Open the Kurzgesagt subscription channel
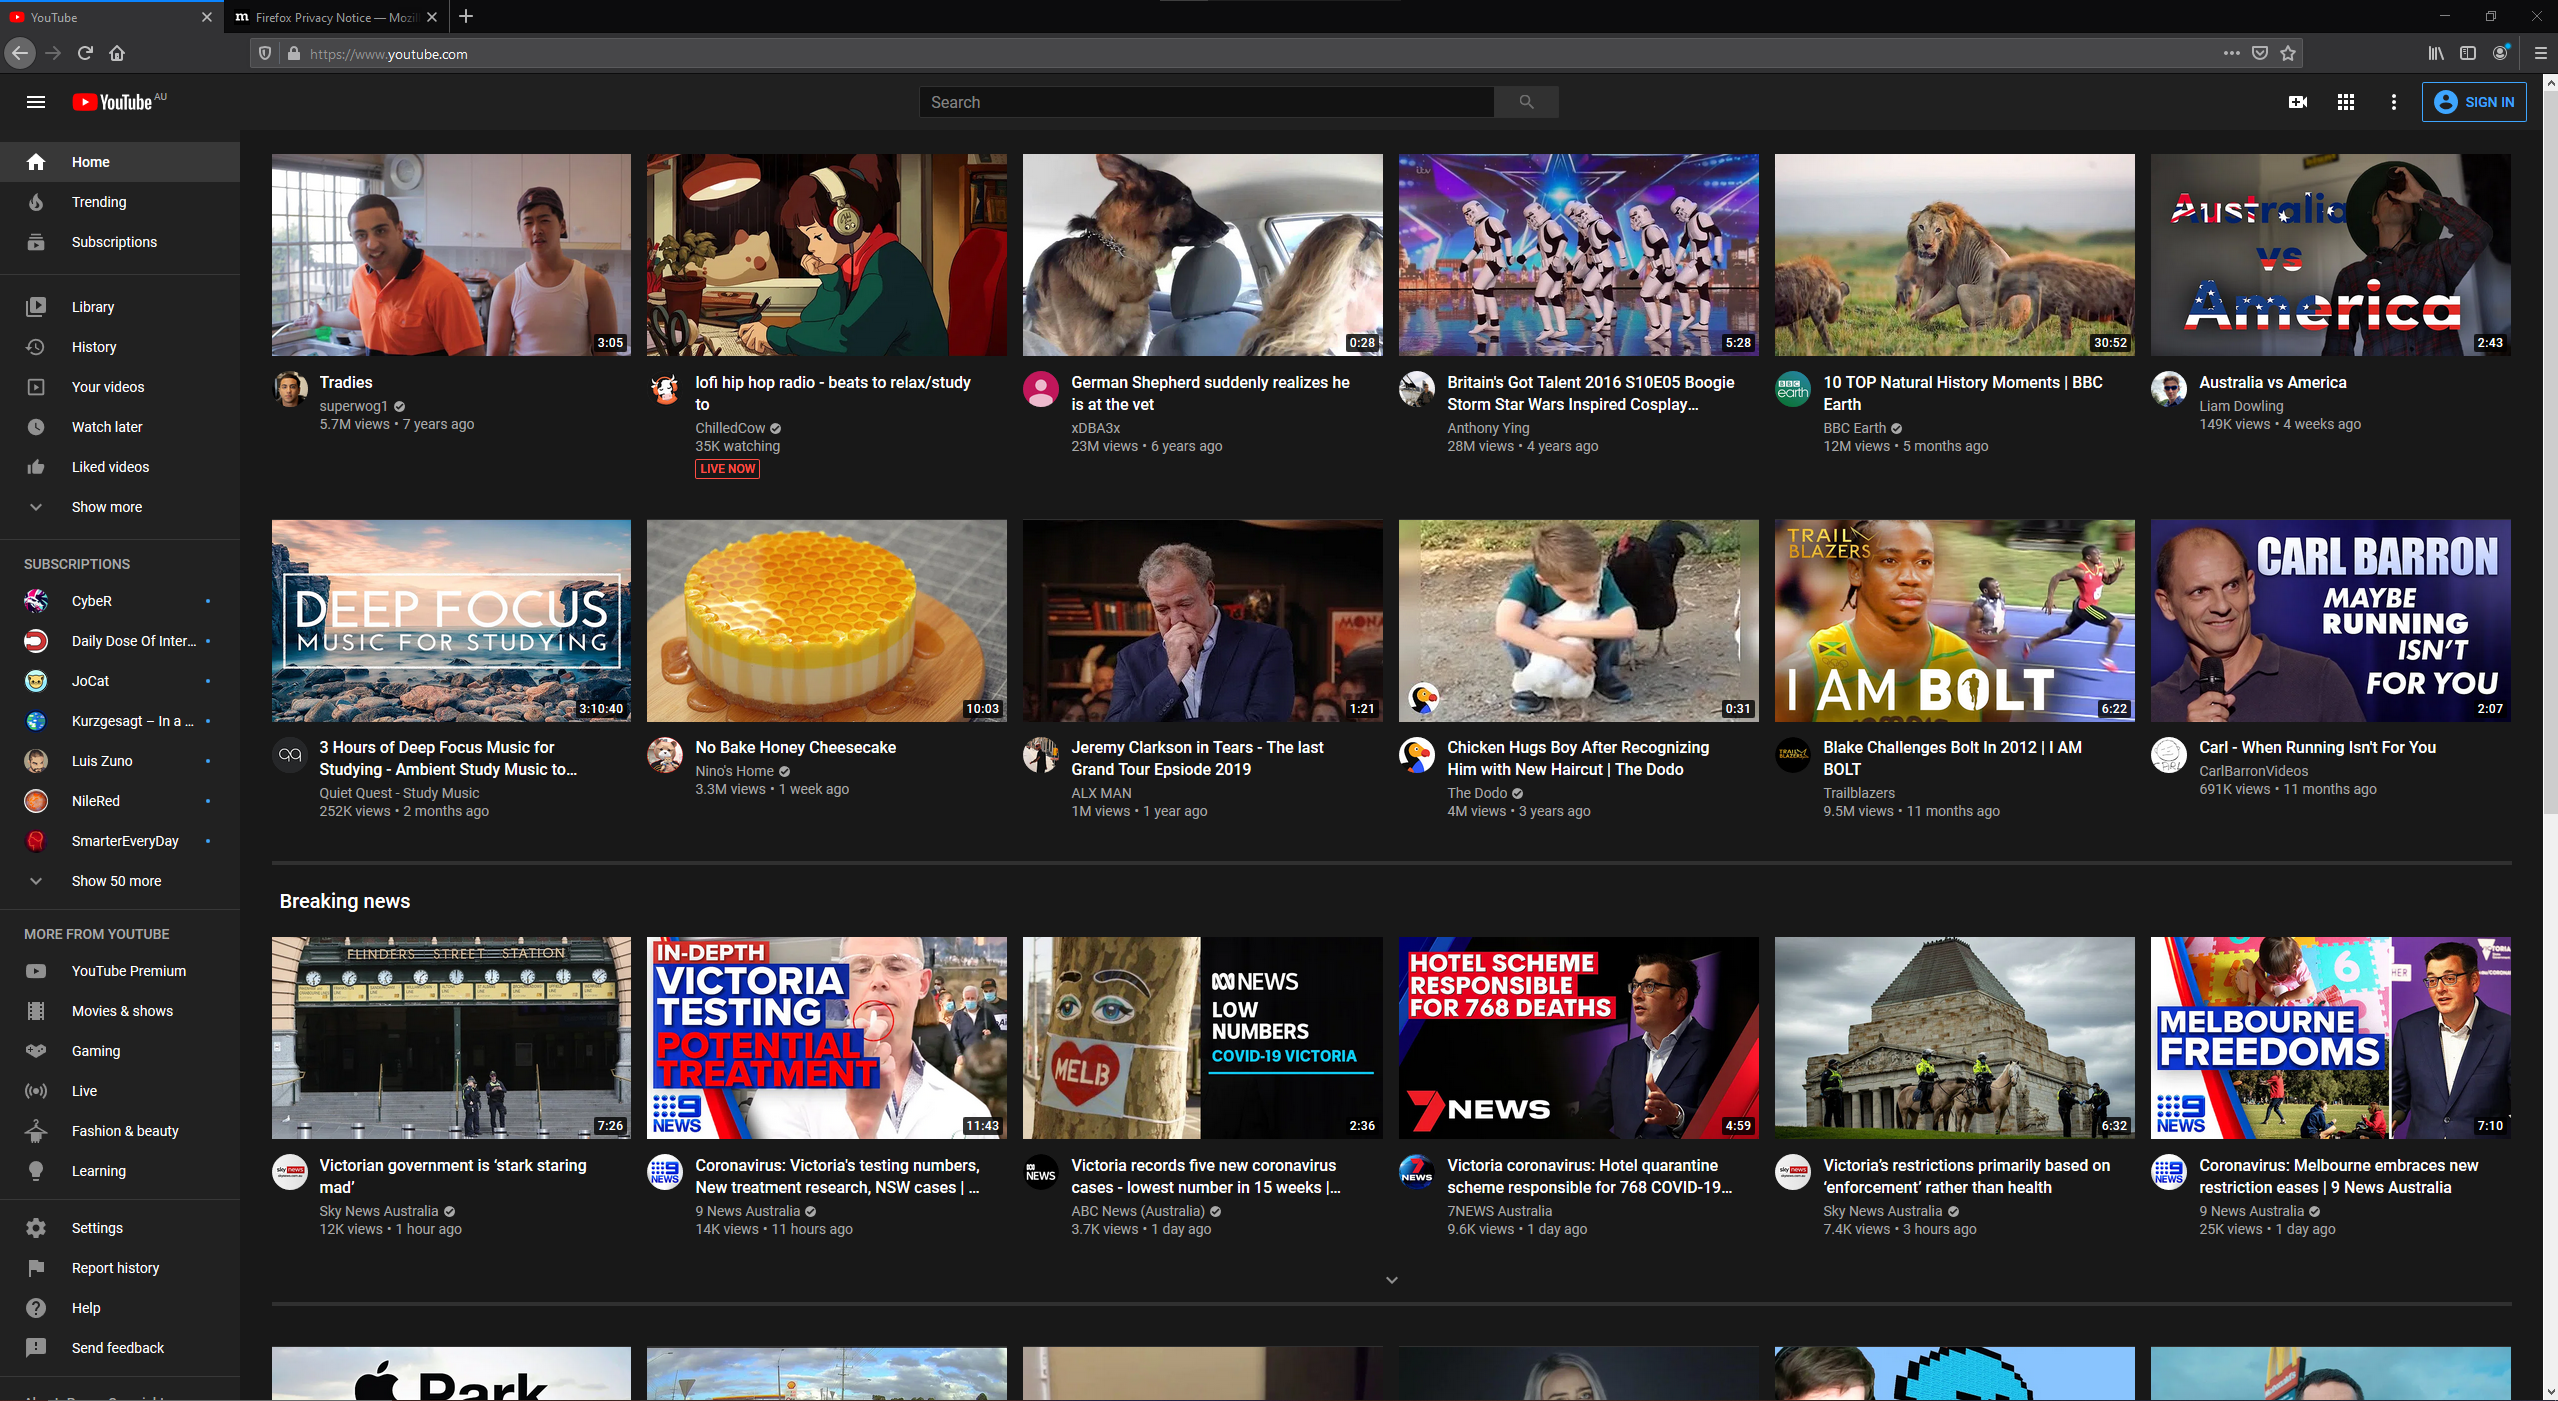 [x=120, y=721]
